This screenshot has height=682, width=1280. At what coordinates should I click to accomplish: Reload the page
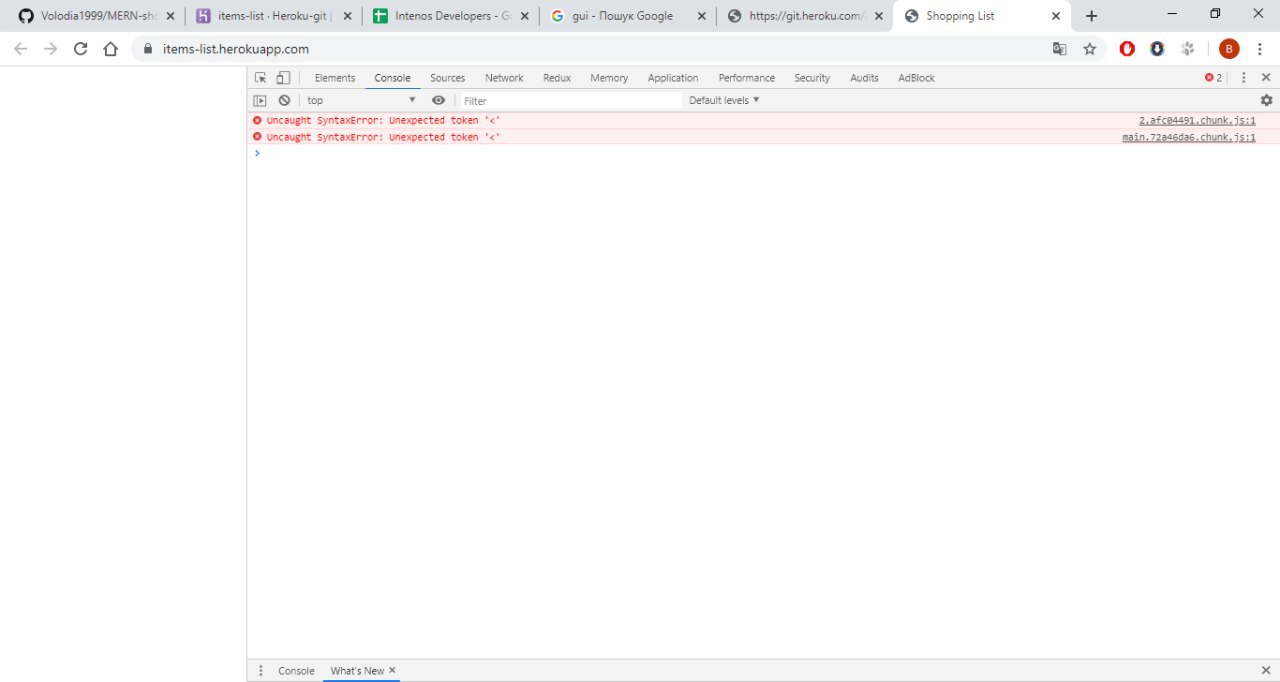coord(81,49)
